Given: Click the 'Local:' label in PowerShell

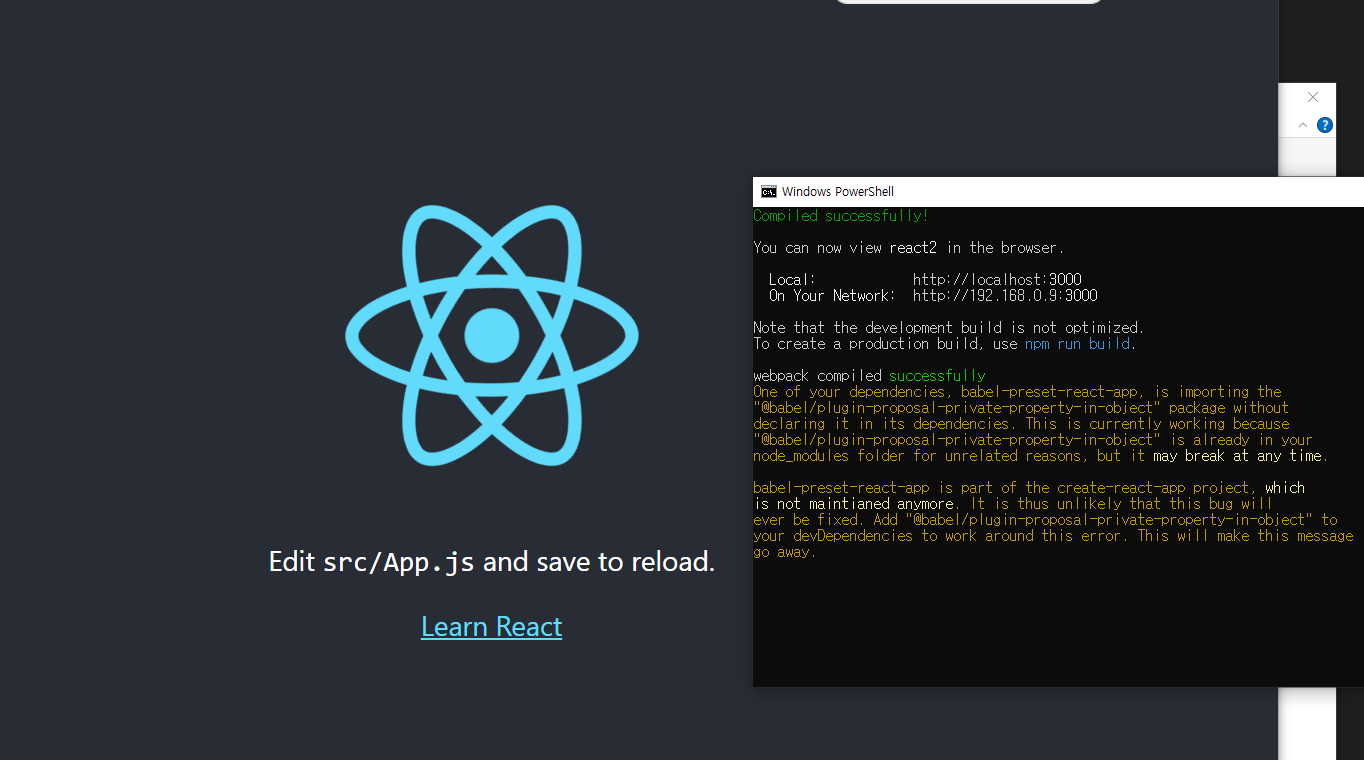Looking at the screenshot, I should tap(793, 280).
